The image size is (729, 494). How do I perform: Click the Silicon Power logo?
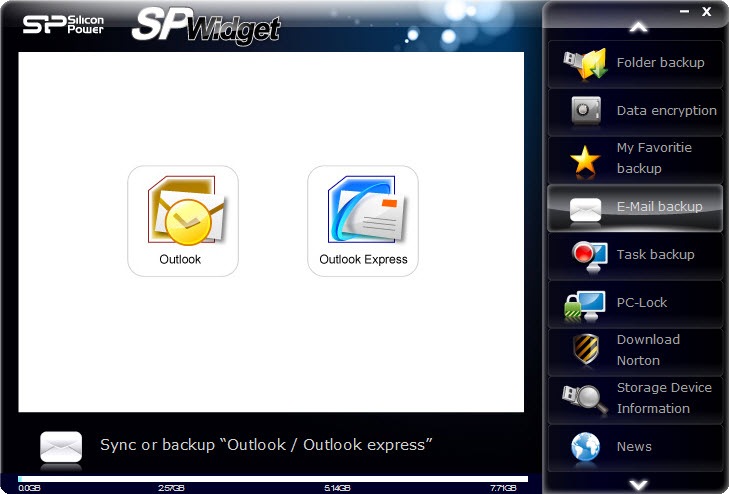[63, 24]
